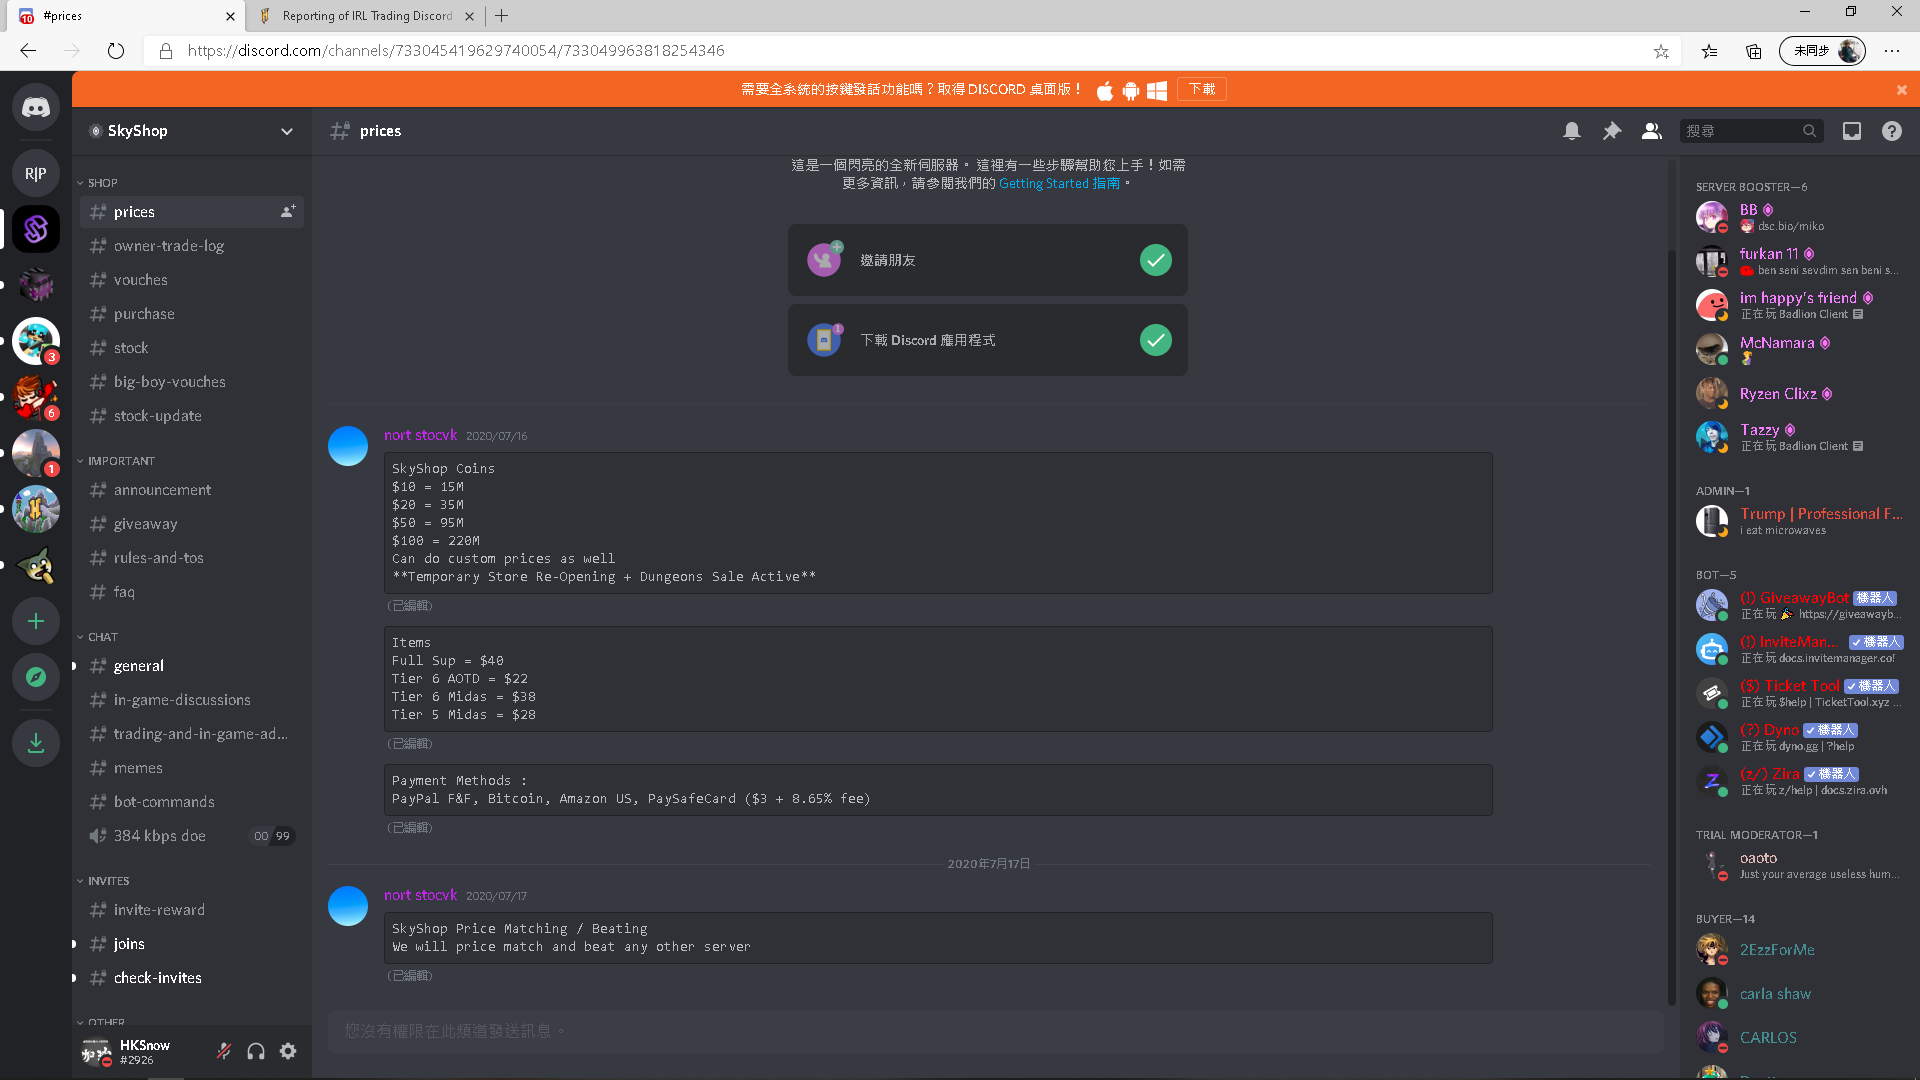Open the memes channel
Screen dimensions: 1920x1080
(192, 768)
